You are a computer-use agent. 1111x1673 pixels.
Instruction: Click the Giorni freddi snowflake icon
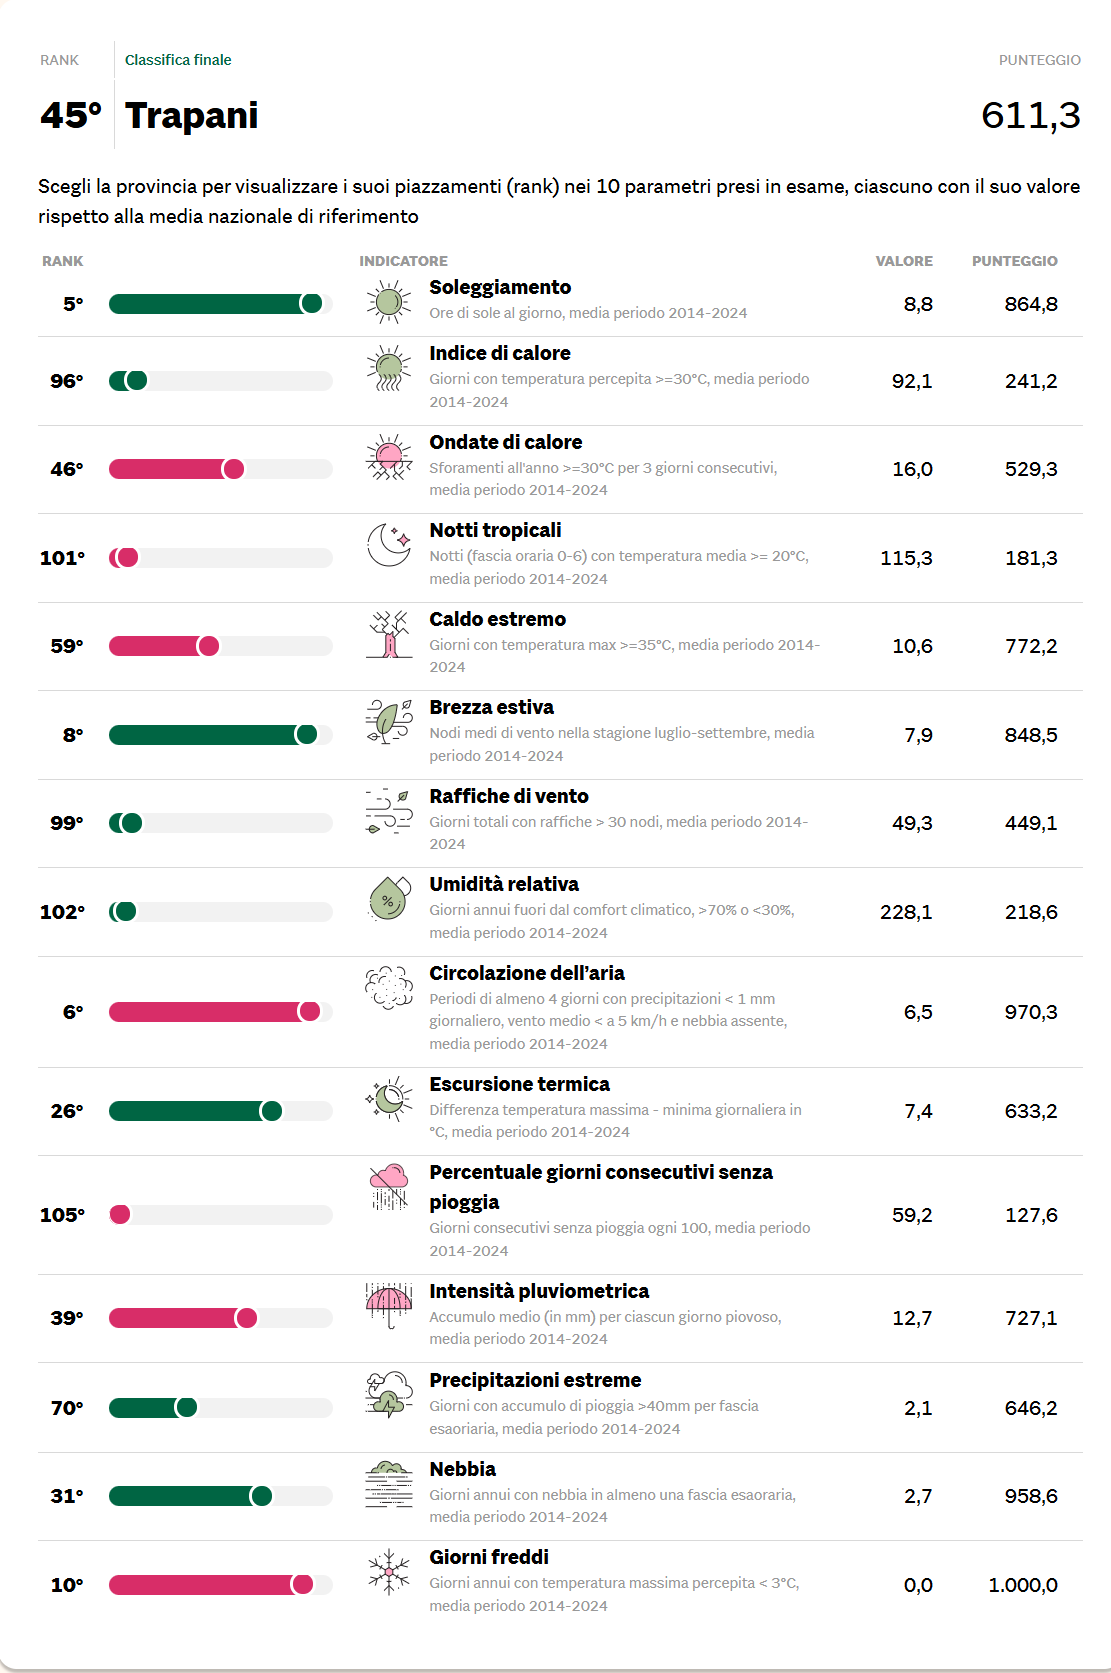[389, 1571]
